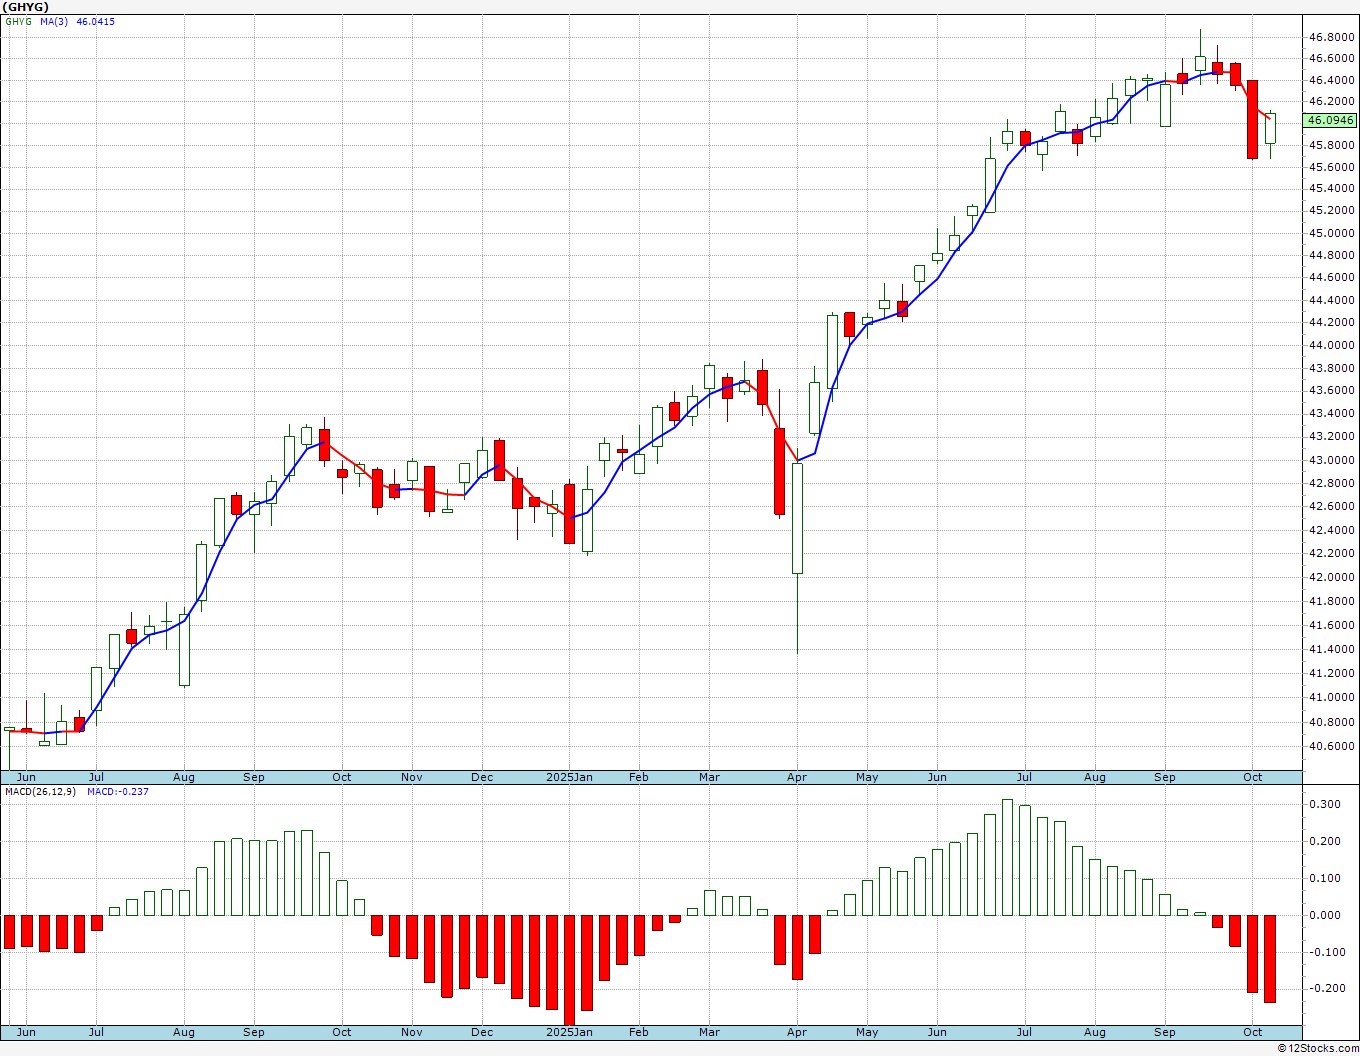
Task: Click May on the MACD panel time axis
Action: pos(867,1032)
